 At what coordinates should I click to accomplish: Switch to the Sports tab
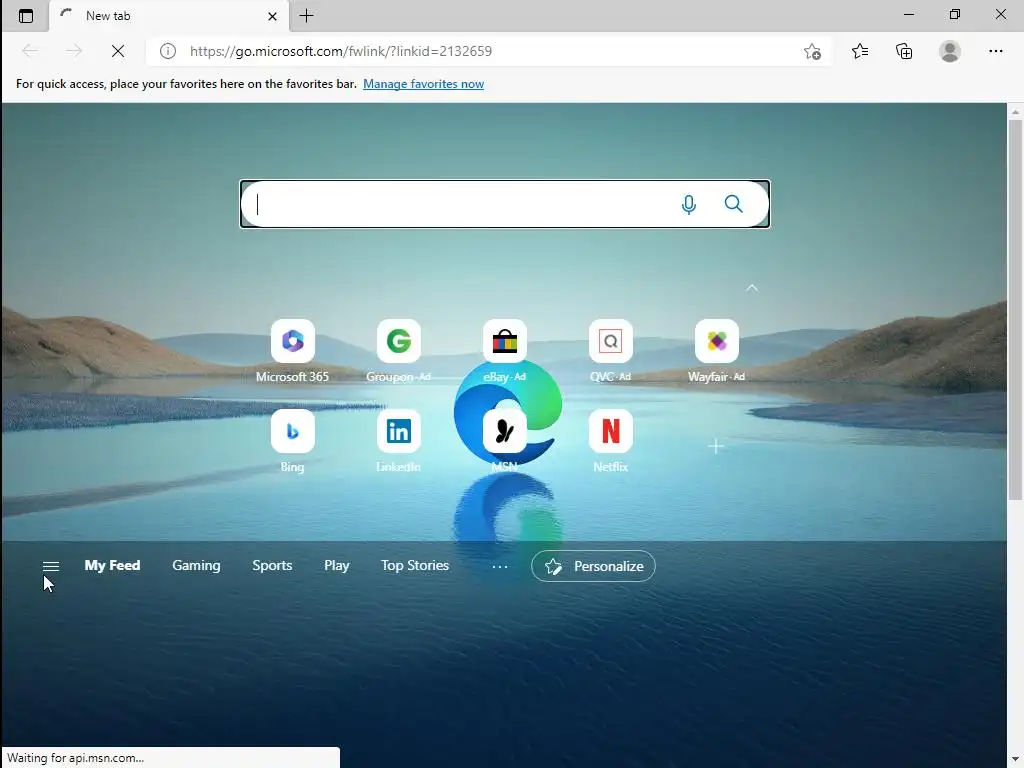click(272, 566)
